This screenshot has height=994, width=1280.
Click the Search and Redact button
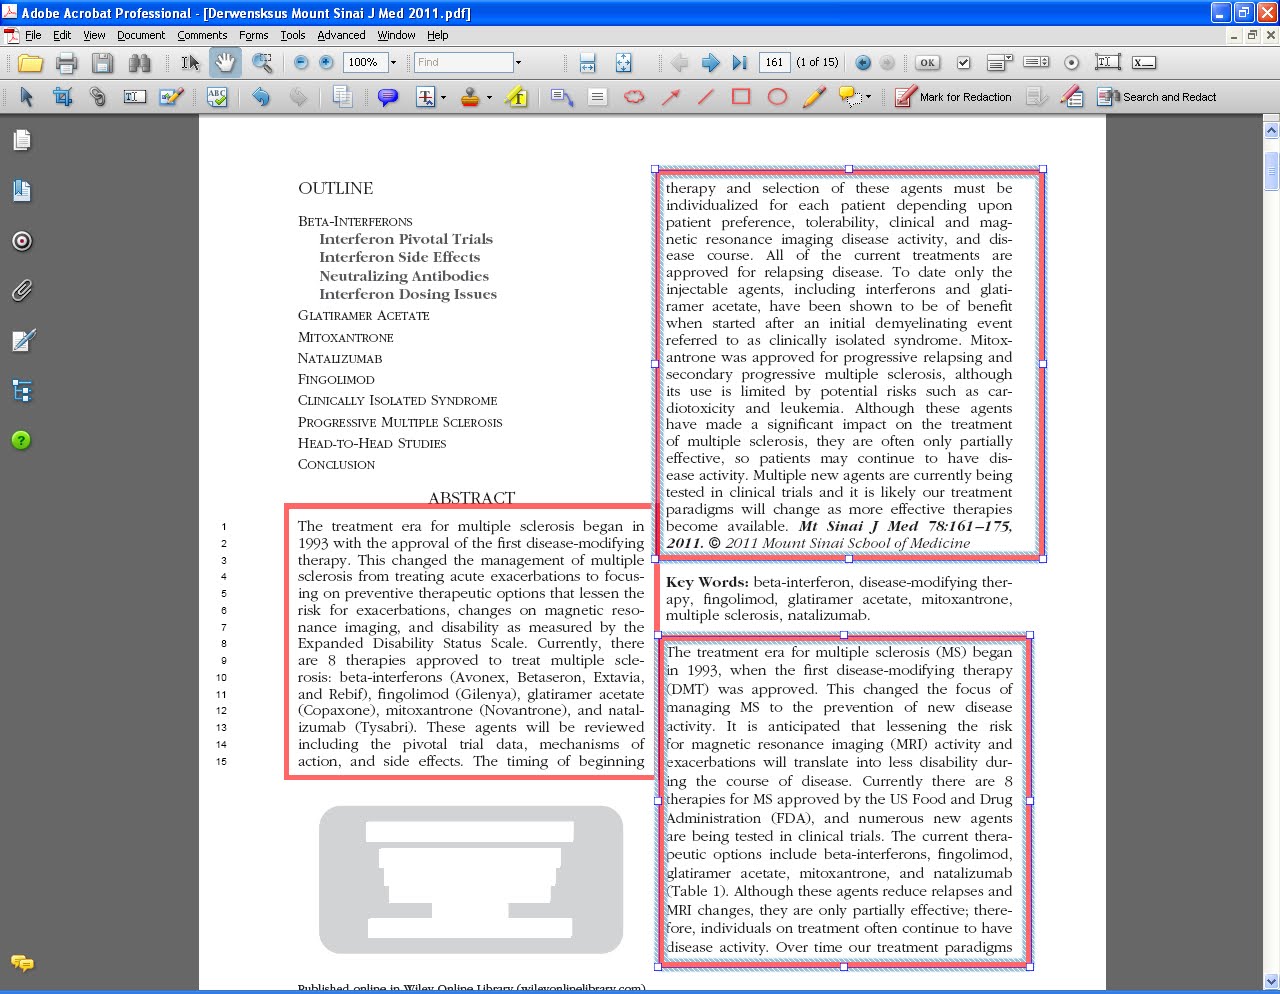pos(1157,97)
